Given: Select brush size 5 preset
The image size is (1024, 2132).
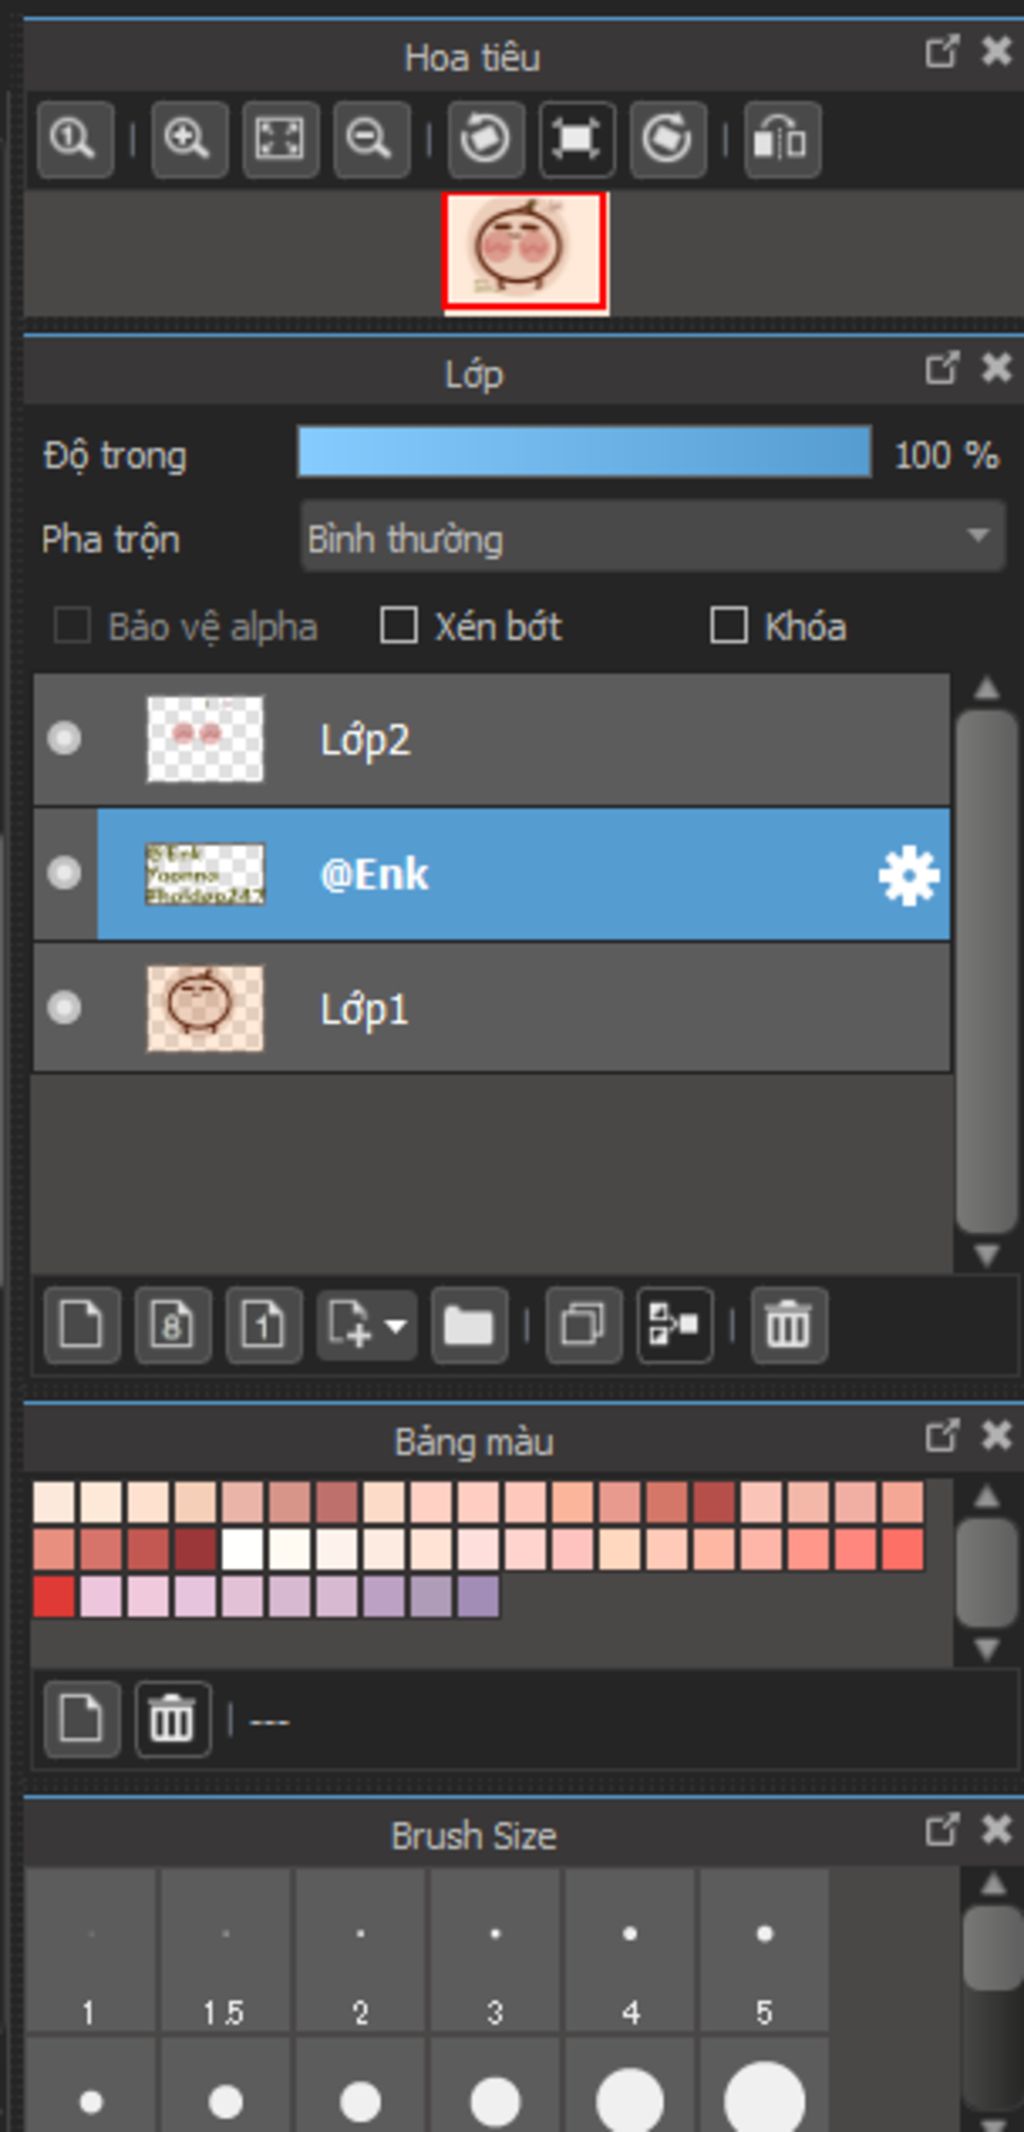Looking at the screenshot, I should [x=764, y=1950].
